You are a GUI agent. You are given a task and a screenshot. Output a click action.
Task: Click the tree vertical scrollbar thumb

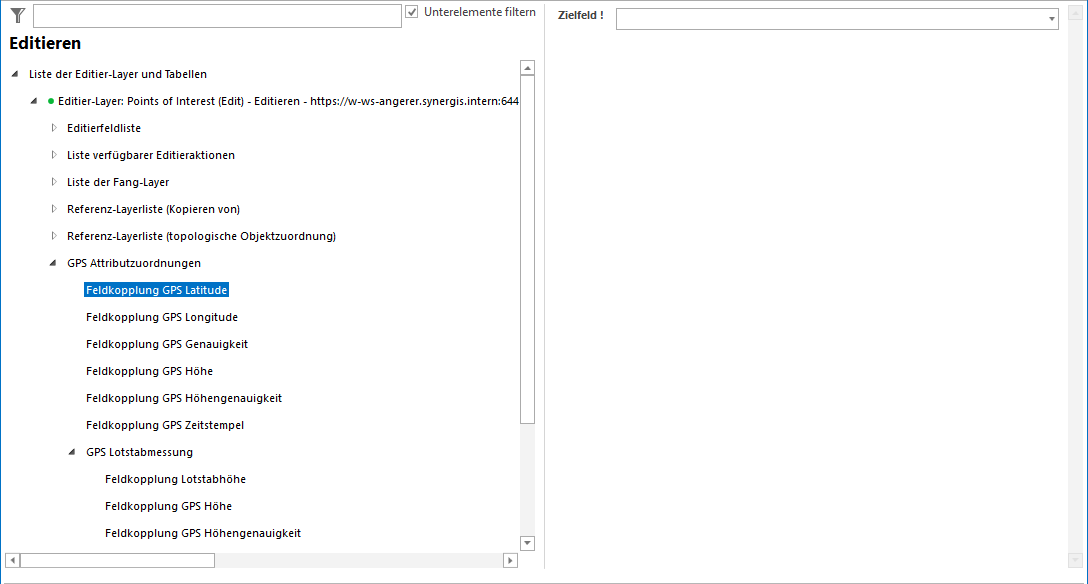pyautogui.click(x=527, y=249)
